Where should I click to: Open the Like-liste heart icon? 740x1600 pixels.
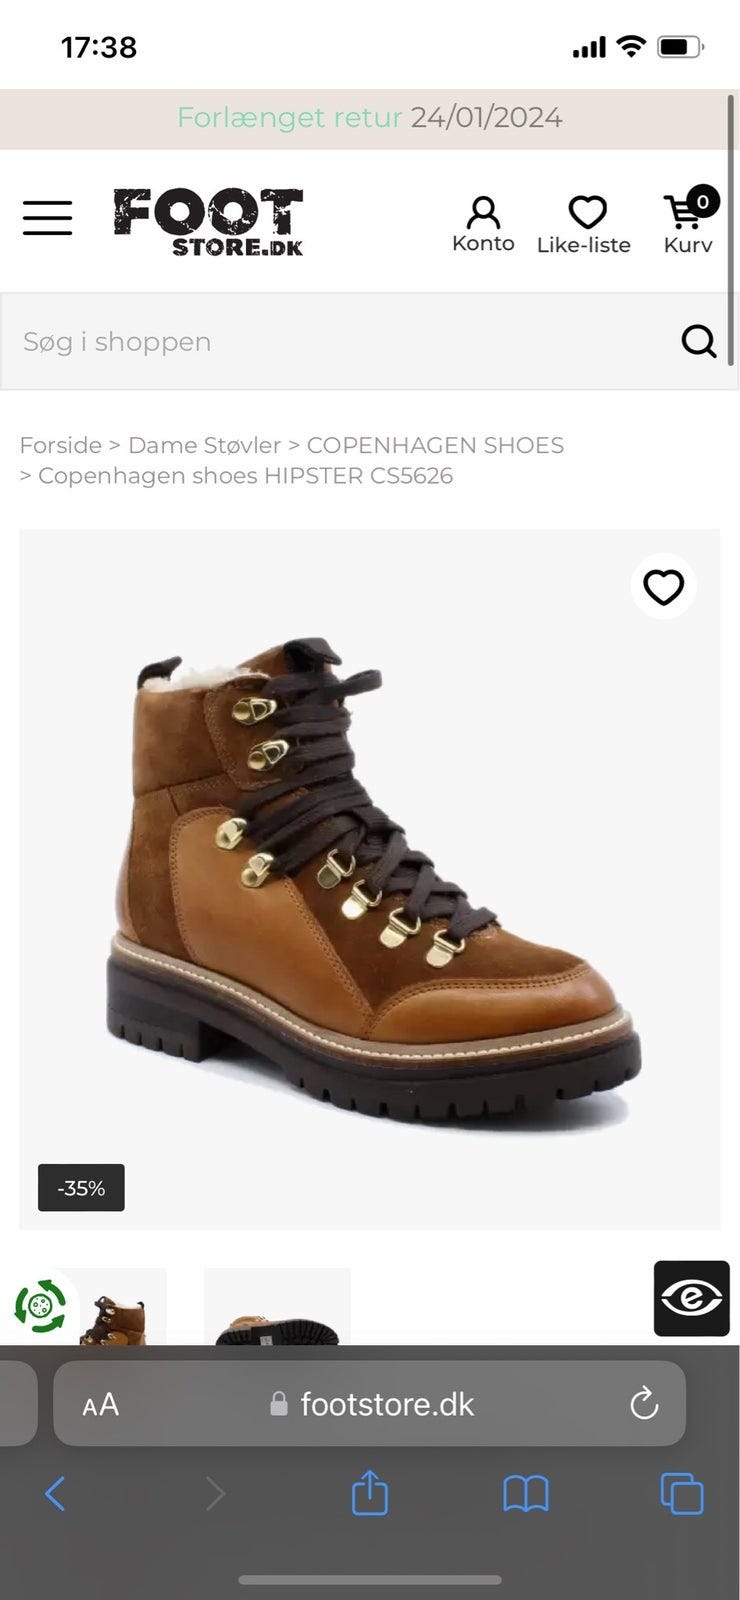584,225
